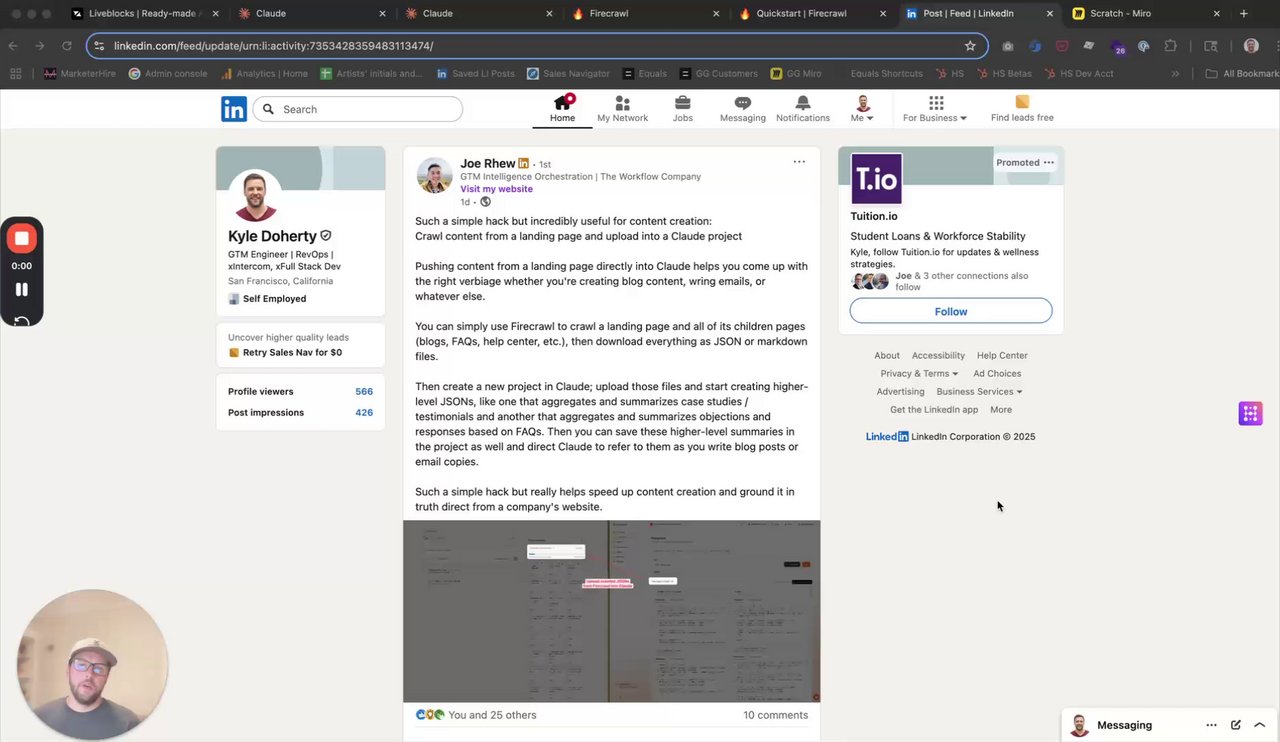Screen dimensions: 1280x742
Task: Expand the Messaging panel chevron
Action: point(1260,725)
